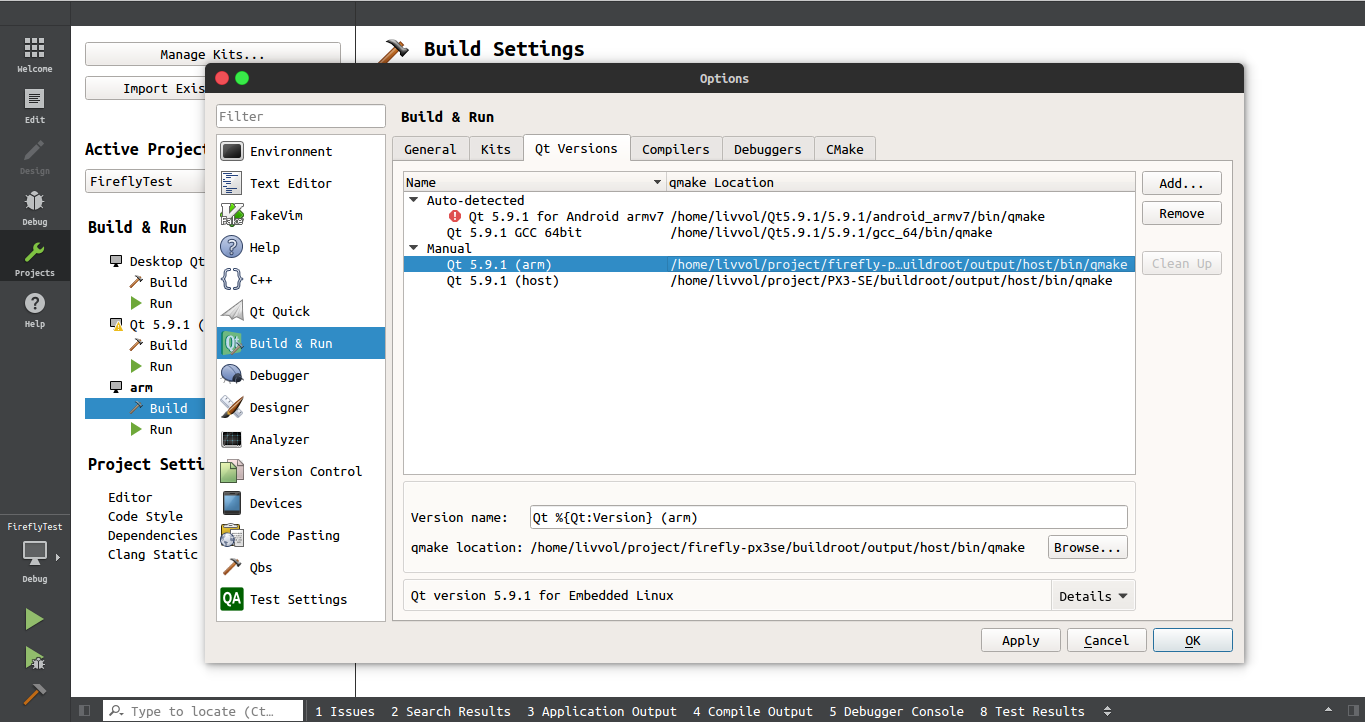Click the Add... button
The image size is (1365, 722).
pos(1182,183)
